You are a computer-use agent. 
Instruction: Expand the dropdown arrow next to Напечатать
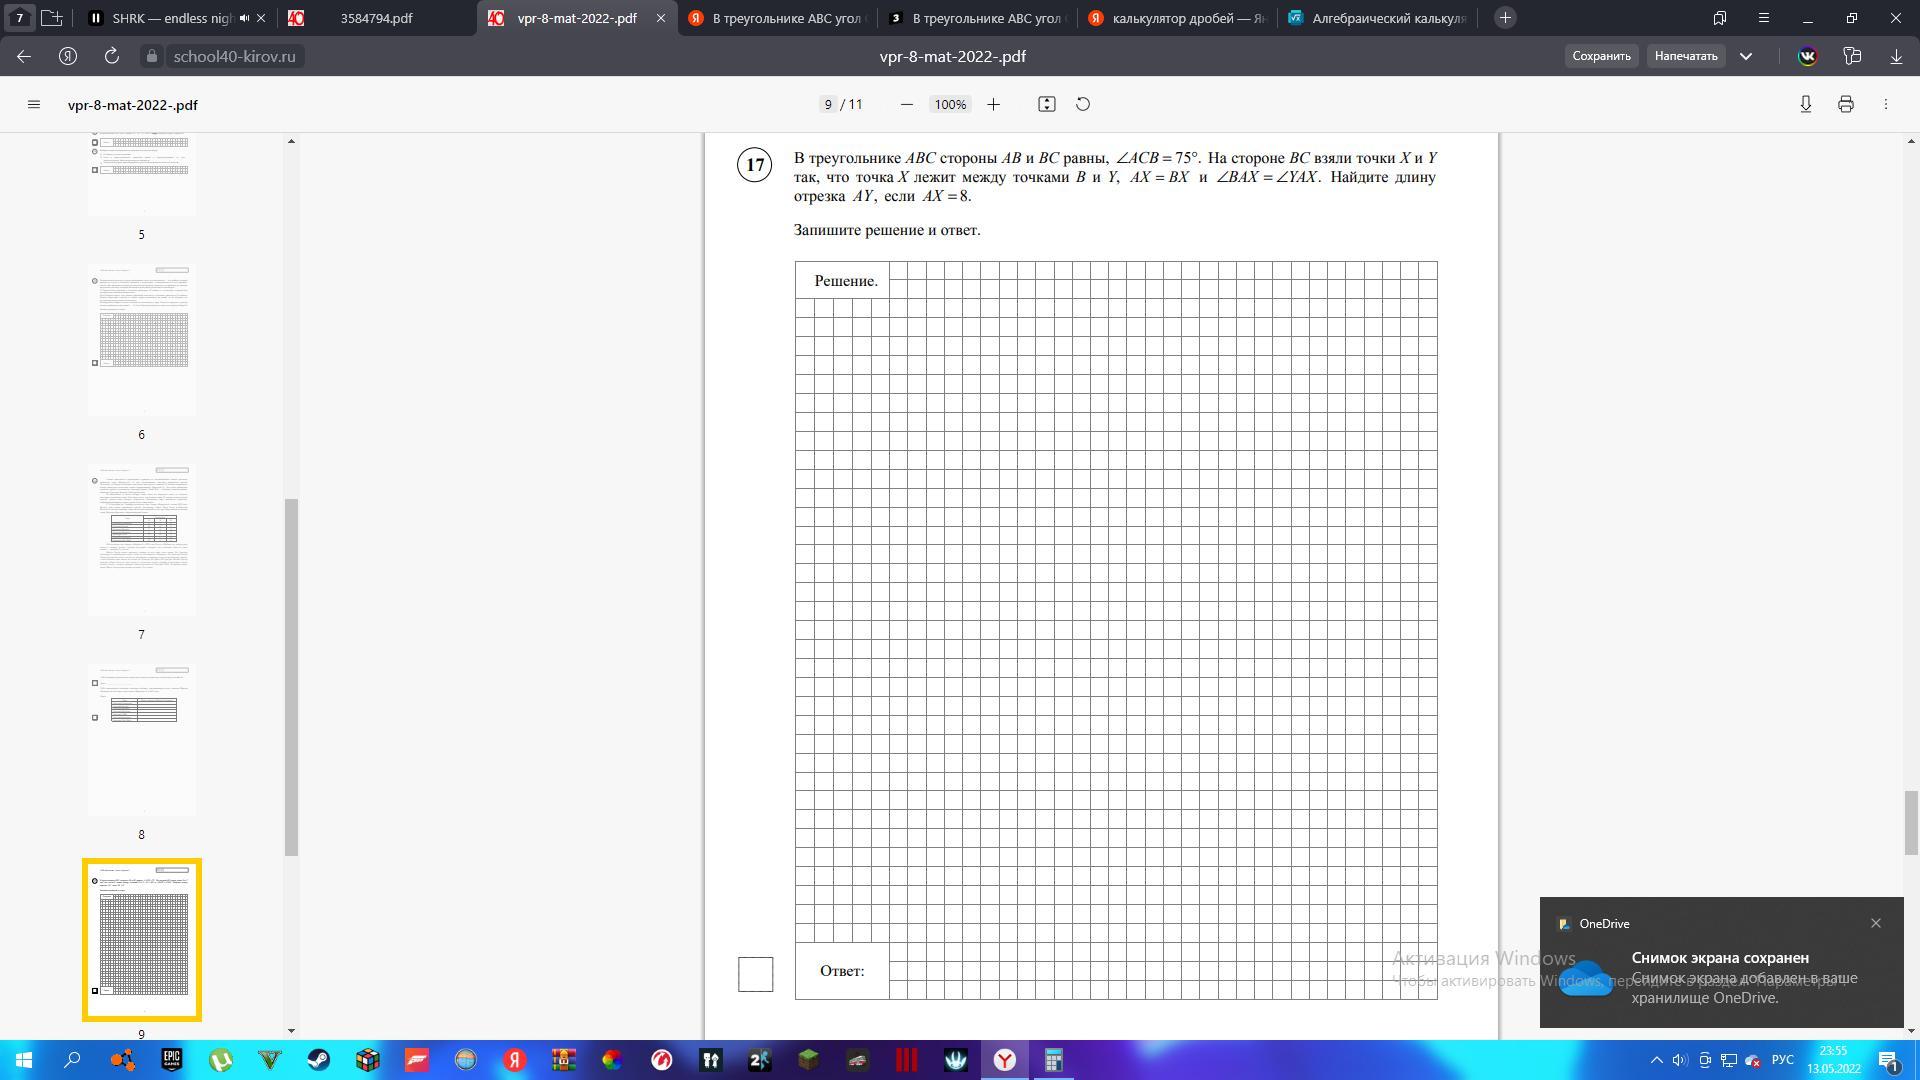tap(1746, 56)
